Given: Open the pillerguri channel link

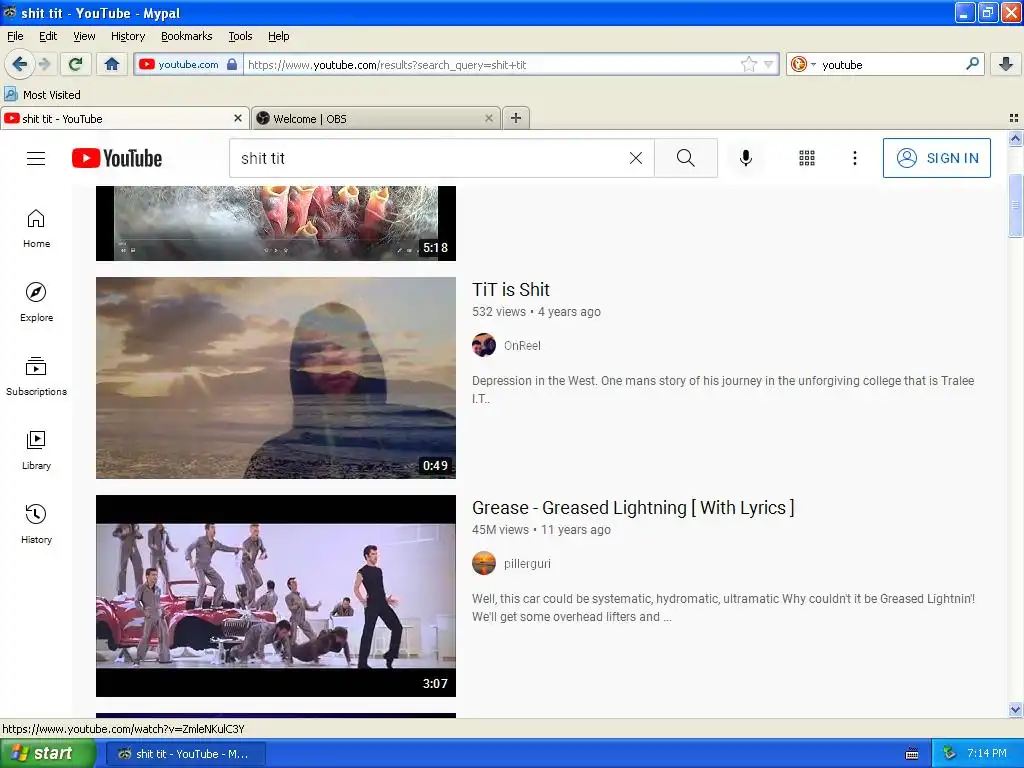Looking at the screenshot, I should [x=527, y=564].
